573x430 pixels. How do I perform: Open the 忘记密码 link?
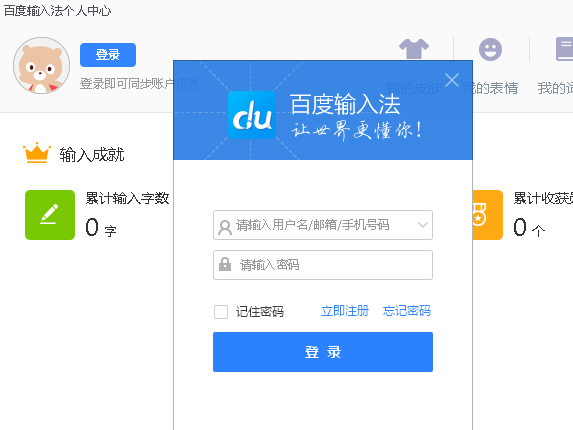tap(406, 311)
